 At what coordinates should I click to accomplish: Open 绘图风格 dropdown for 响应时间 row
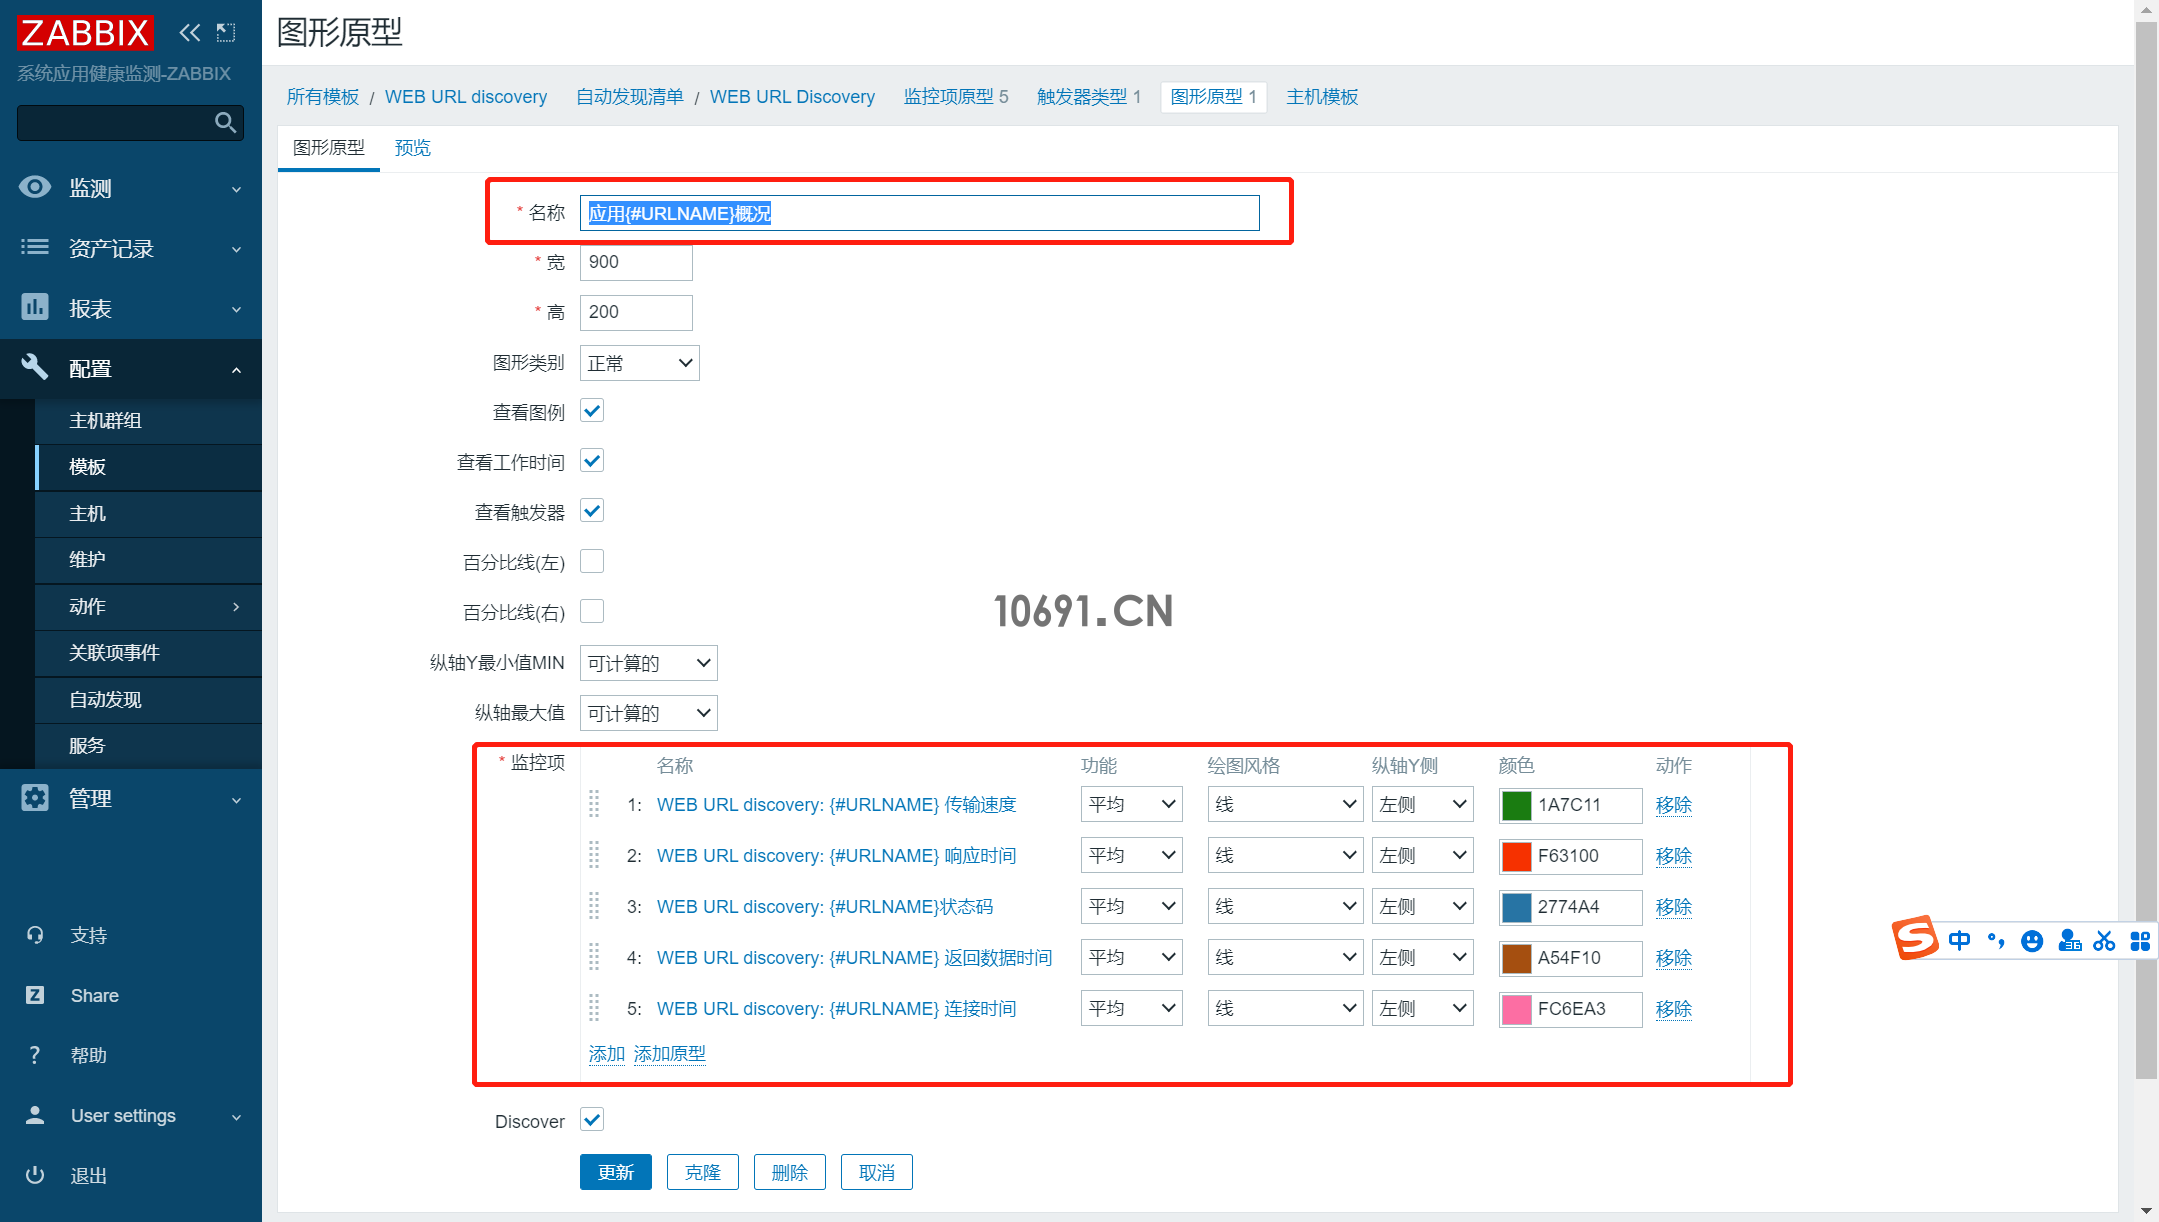pyautogui.click(x=1285, y=855)
